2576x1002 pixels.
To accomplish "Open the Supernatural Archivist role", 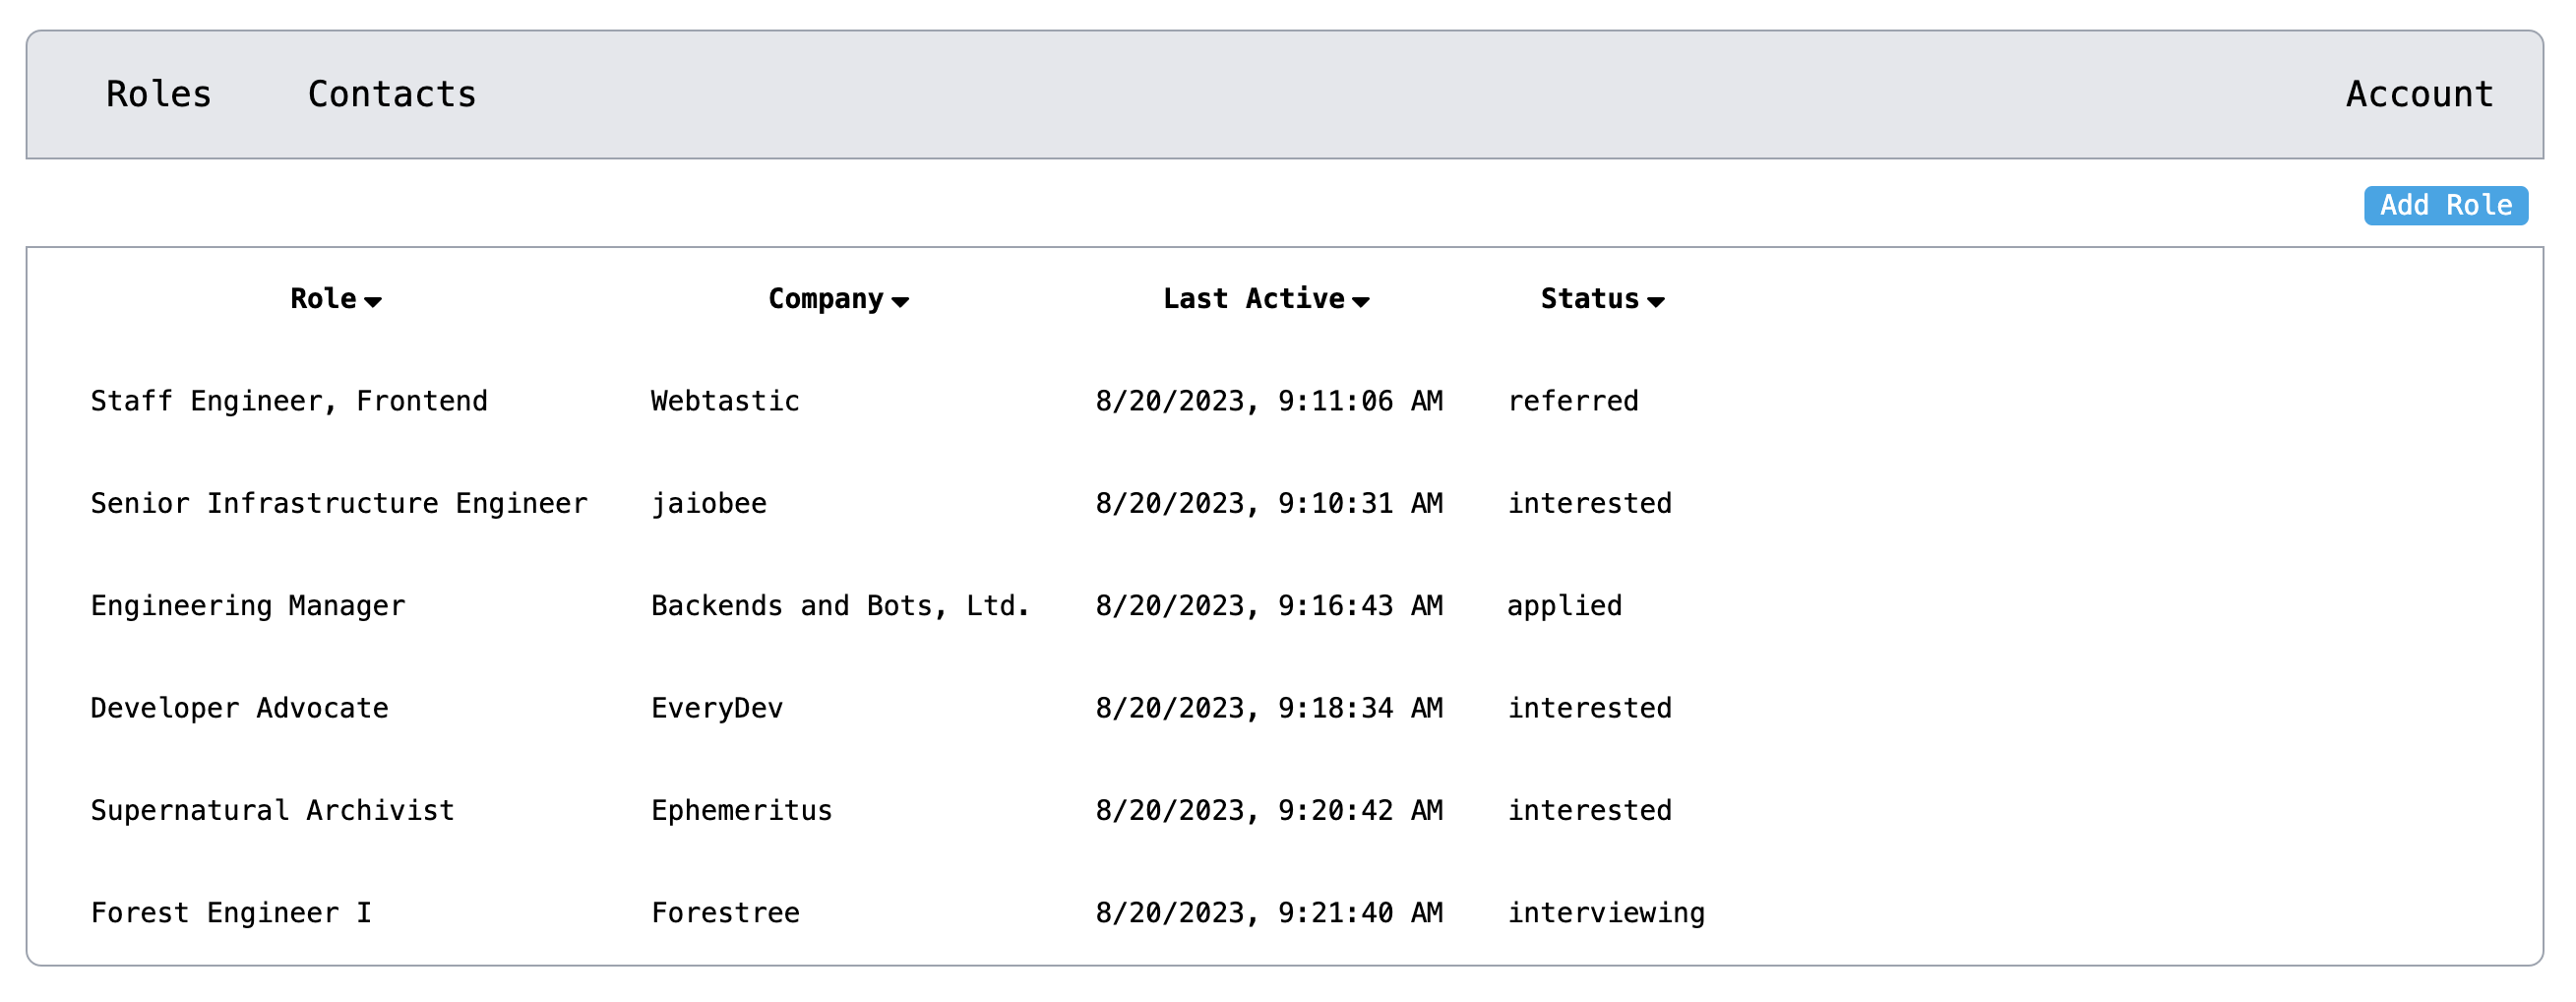I will [272, 810].
